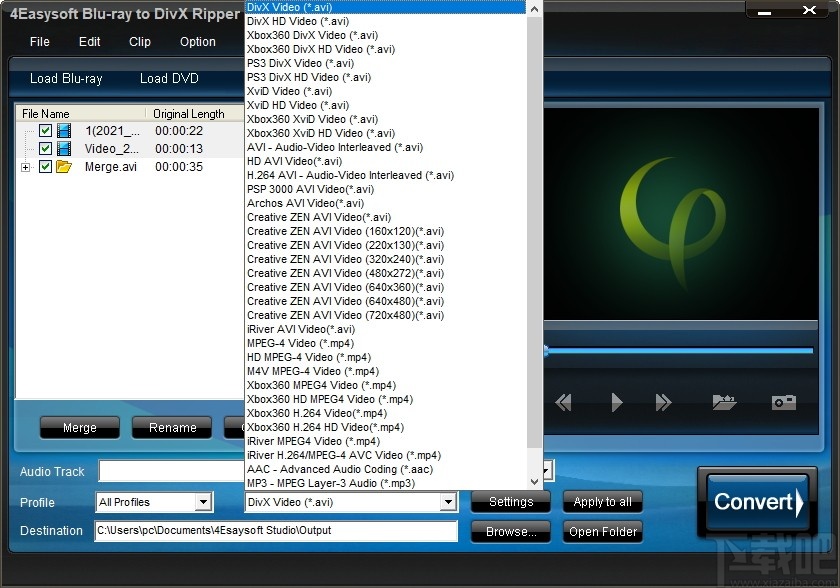Image resolution: width=840 pixels, height=588 pixels.
Task: Uncheck the Merge.avi checkbox
Action: tap(45, 167)
